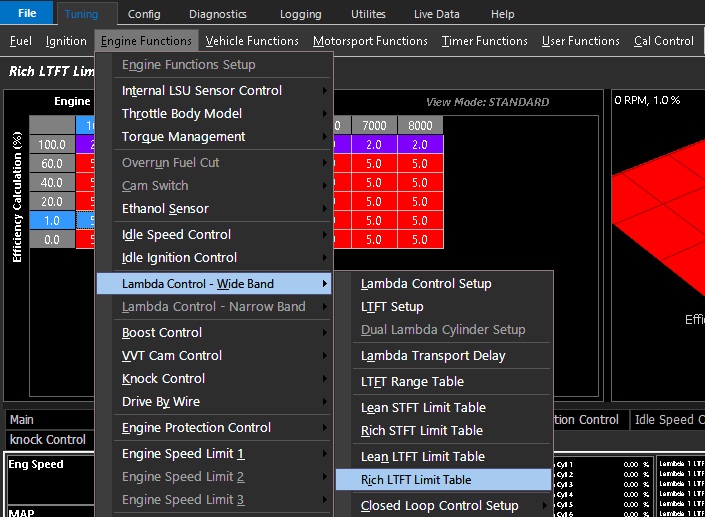The image size is (705, 517).
Task: Expand Knock Control submenu arrow
Action: pos(325,379)
